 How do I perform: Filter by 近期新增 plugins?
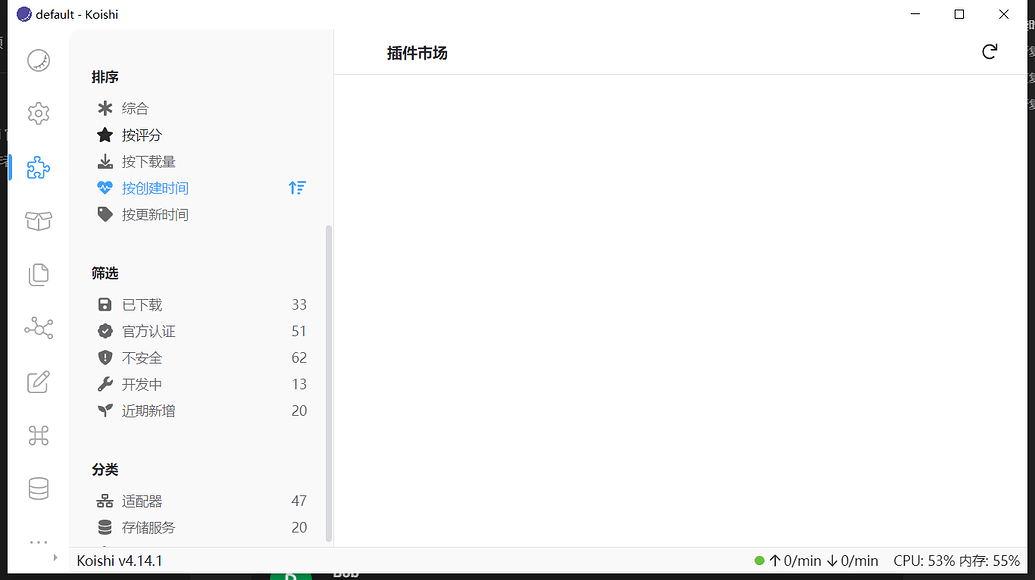(148, 411)
